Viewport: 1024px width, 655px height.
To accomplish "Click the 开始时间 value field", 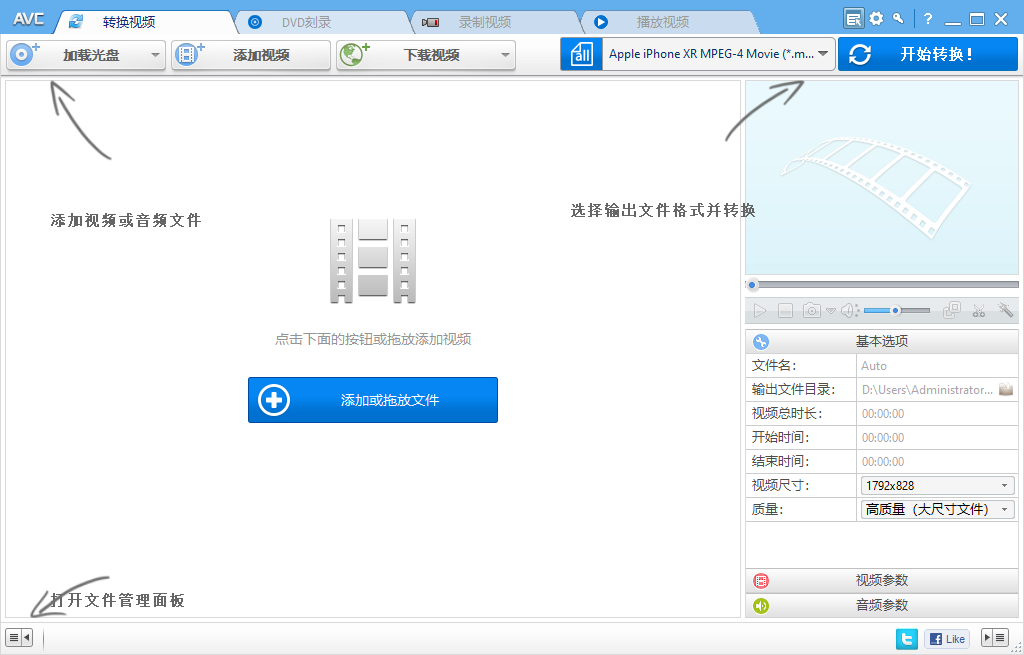I will [x=937, y=438].
